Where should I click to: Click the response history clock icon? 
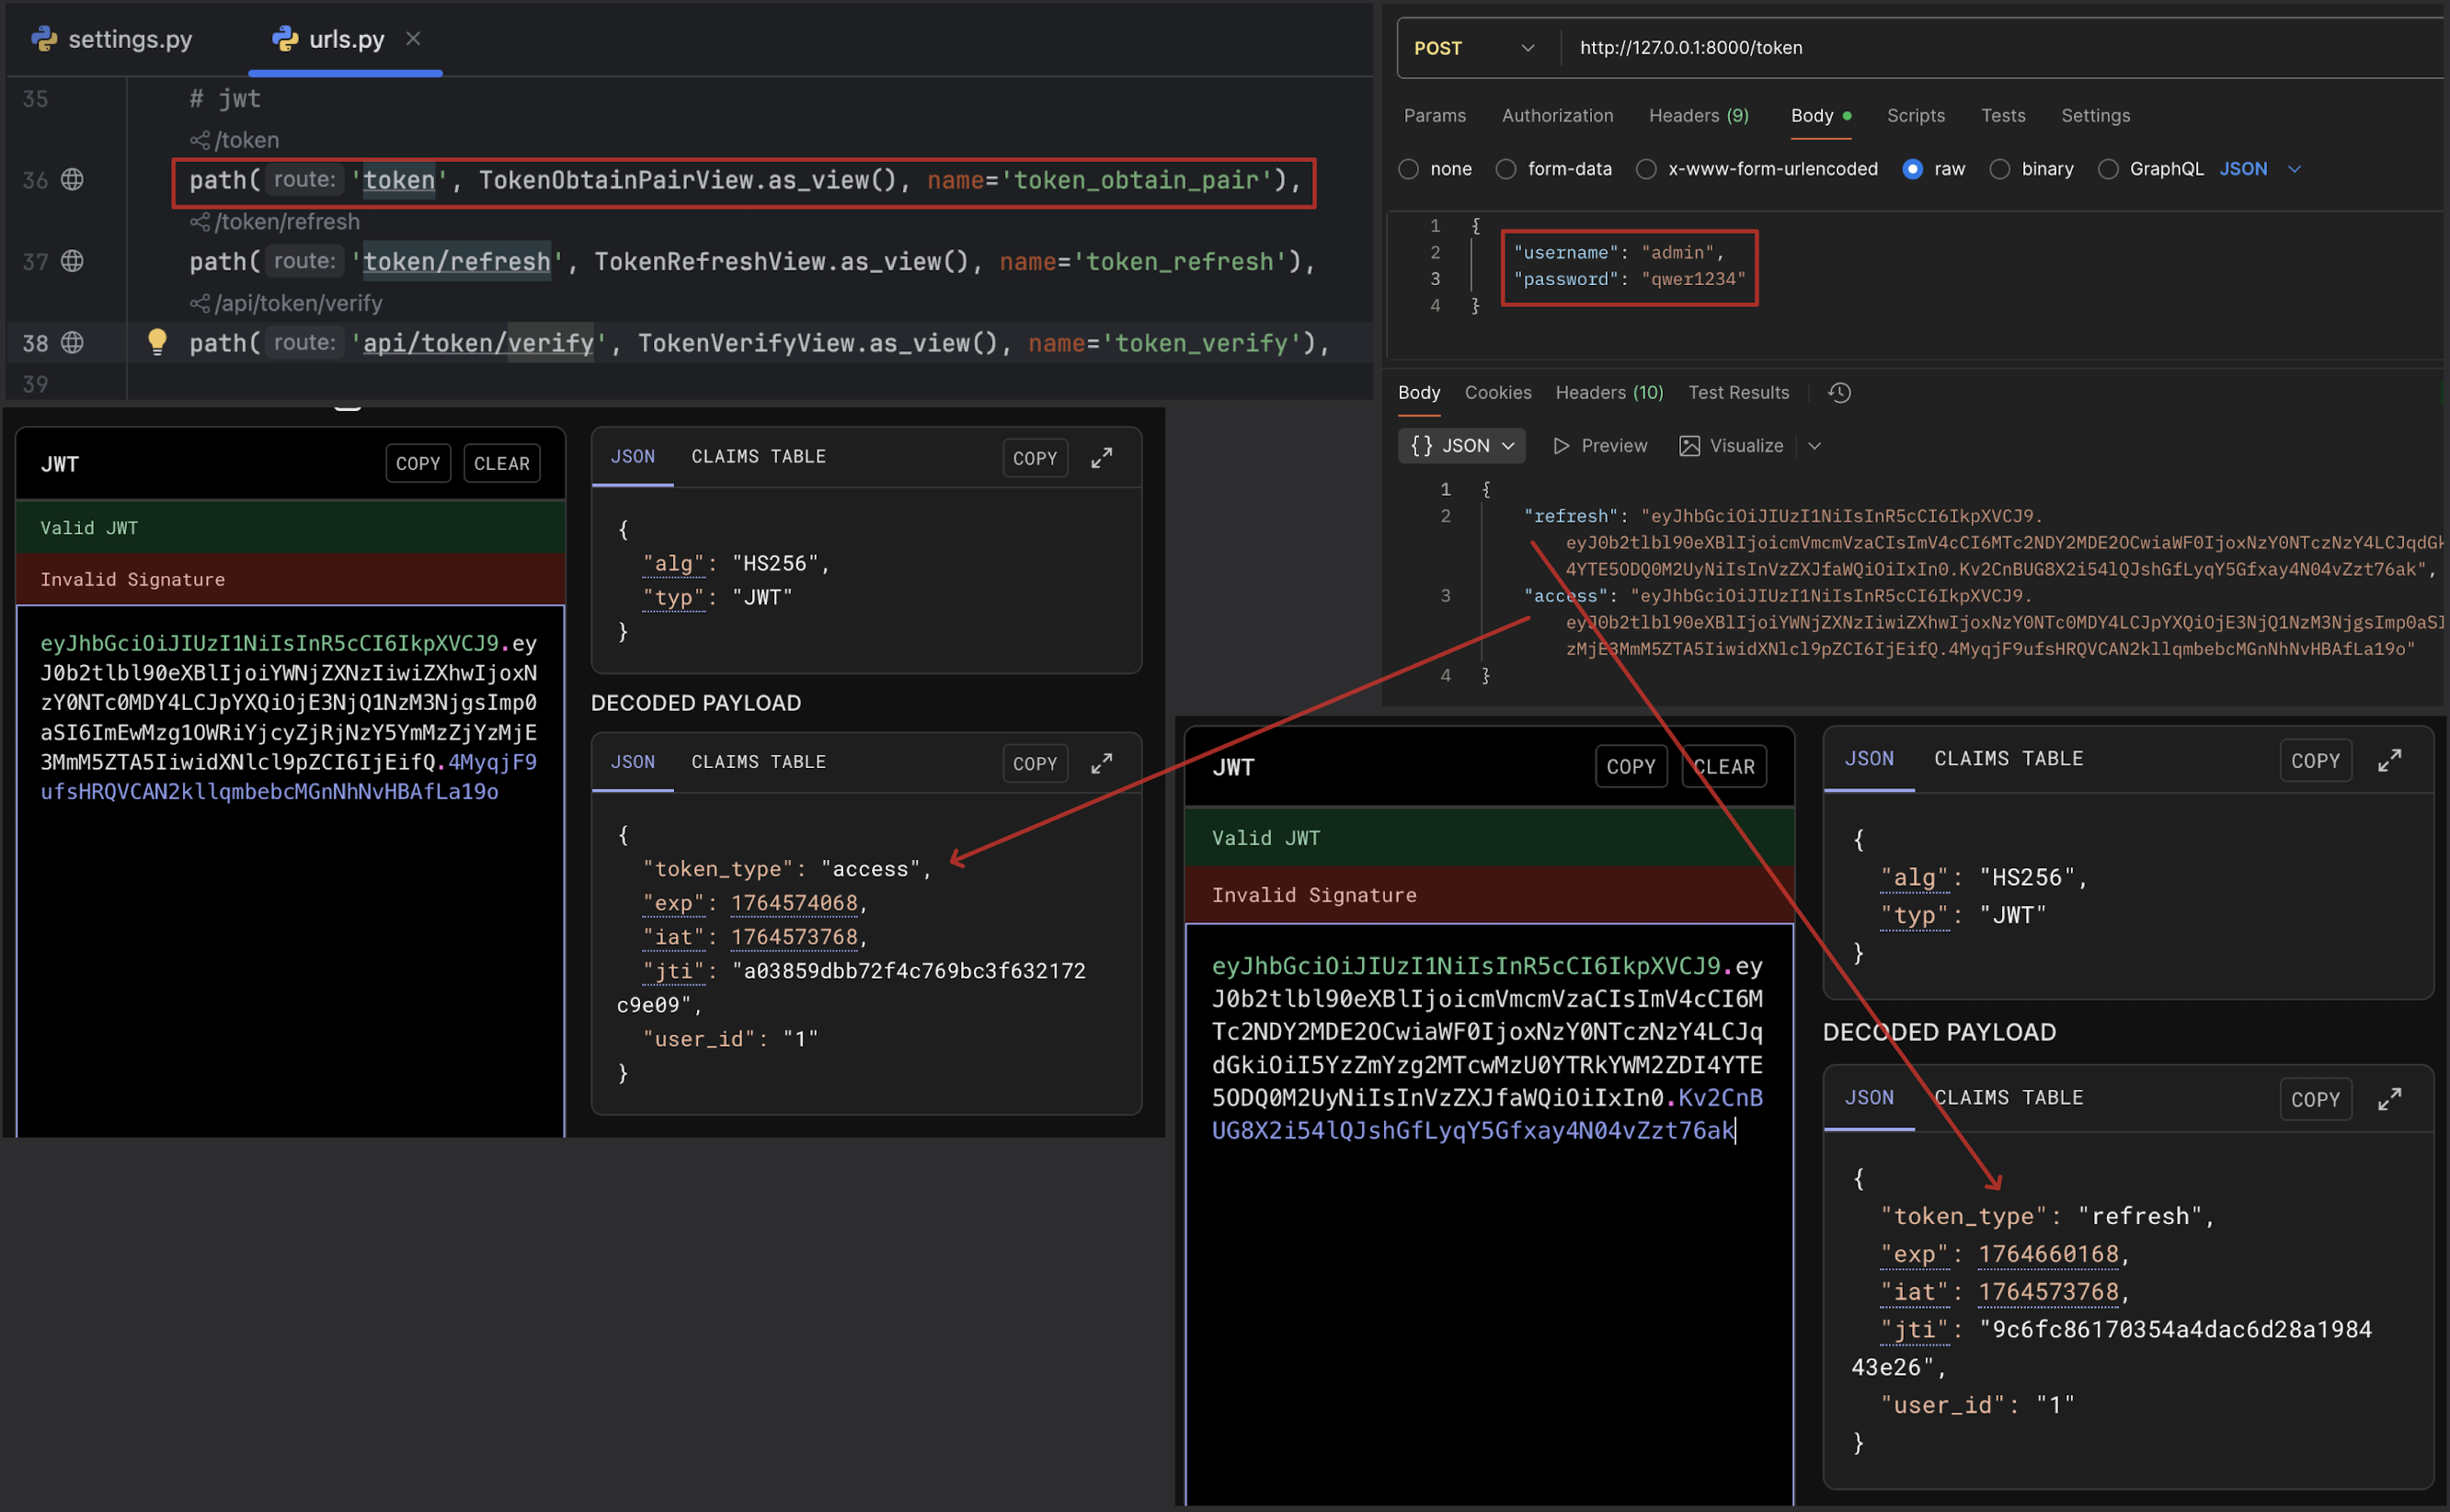pyautogui.click(x=1839, y=393)
